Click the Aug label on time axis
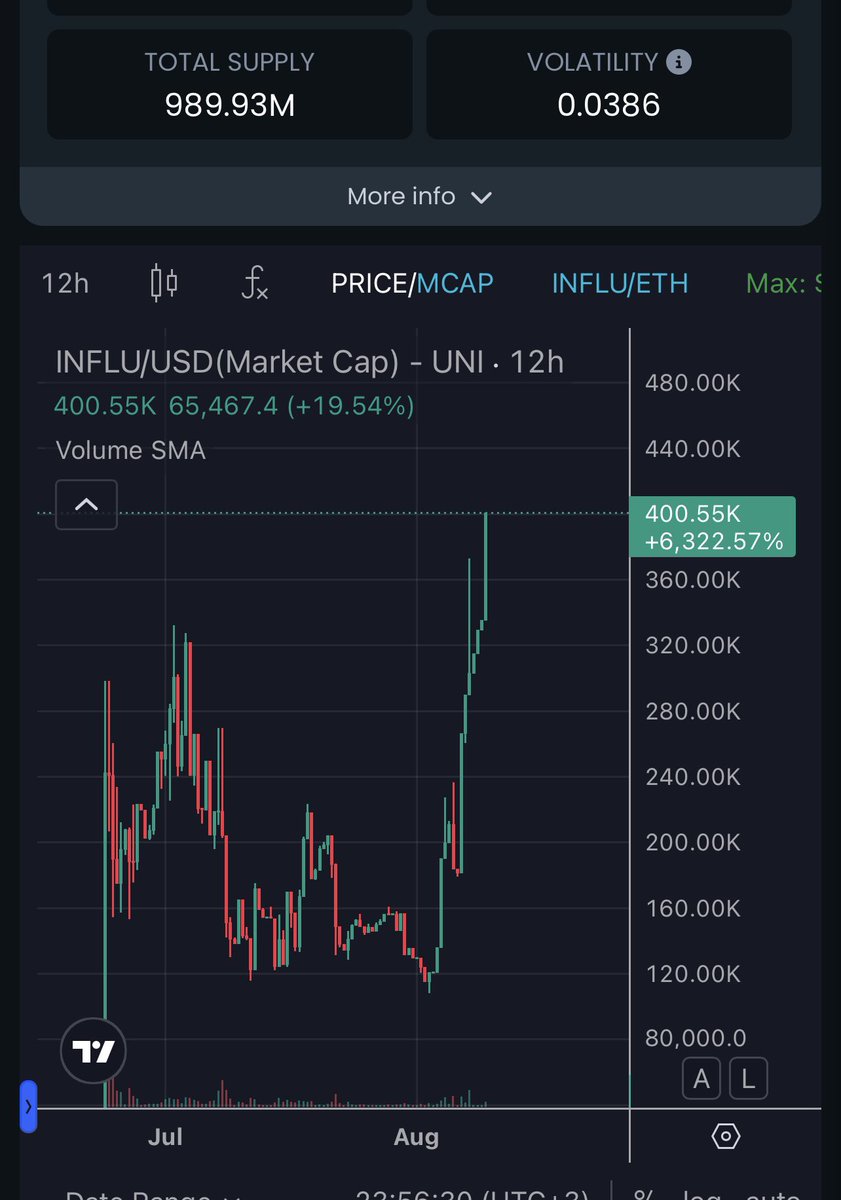Screen dimensions: 841x1200 (416, 1137)
